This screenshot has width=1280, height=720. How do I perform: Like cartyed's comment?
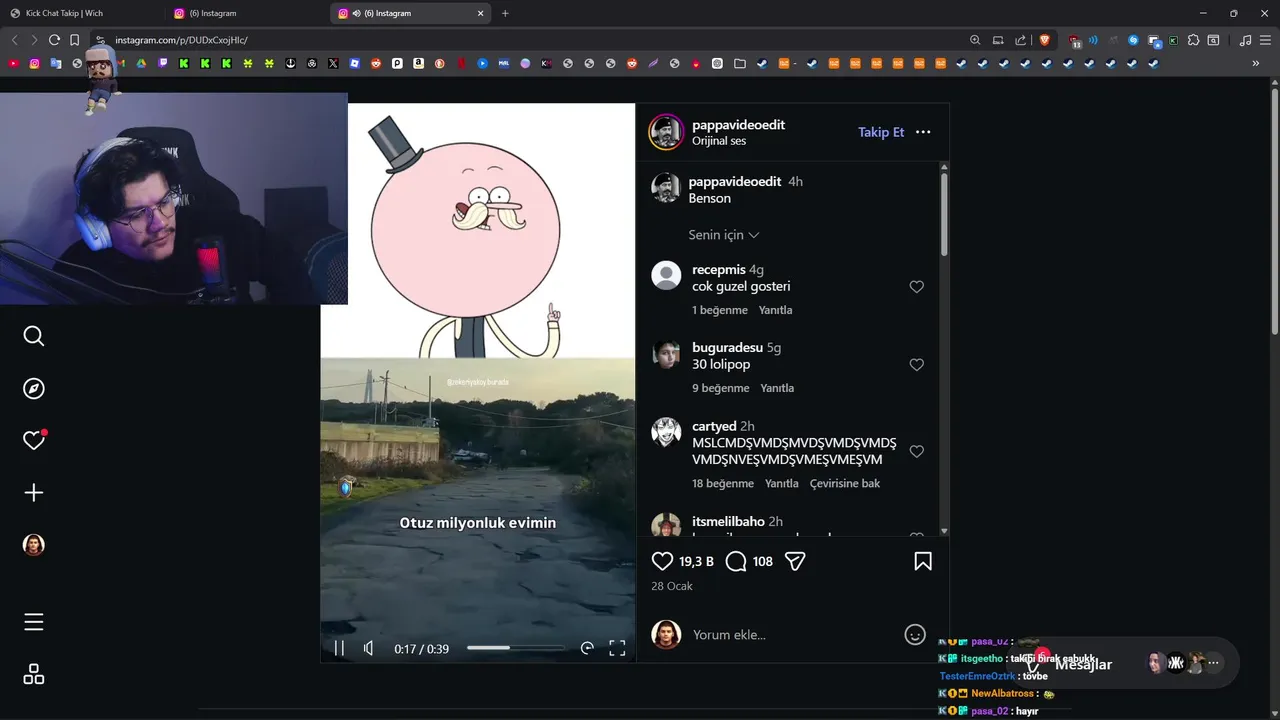pos(916,452)
